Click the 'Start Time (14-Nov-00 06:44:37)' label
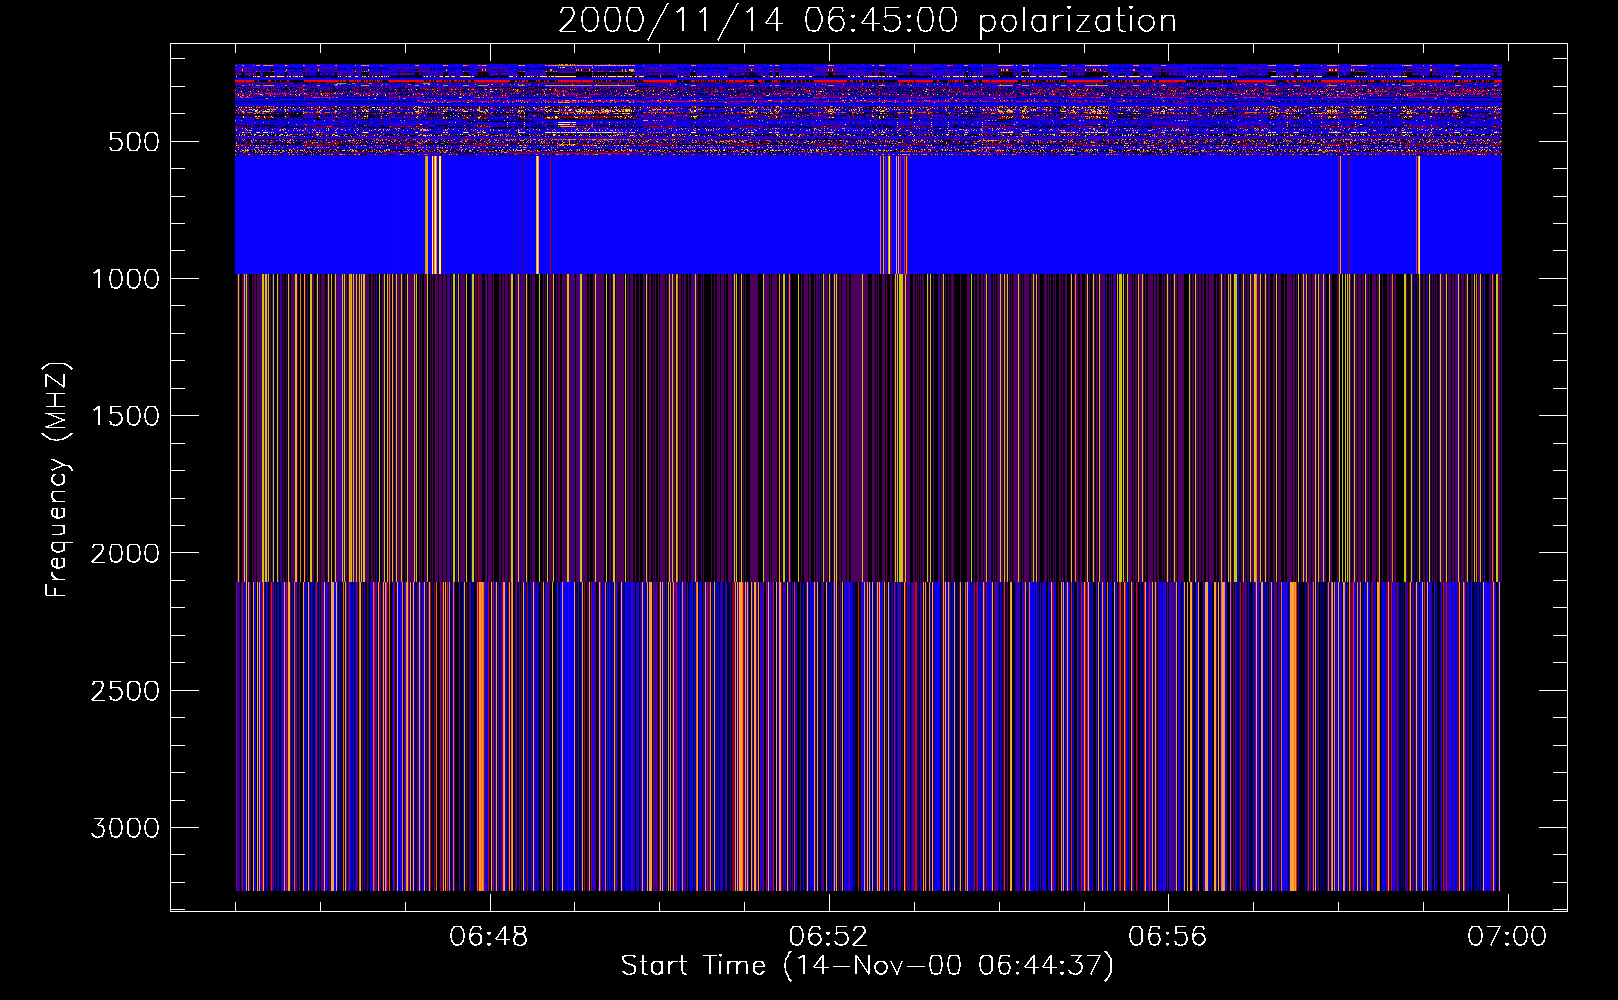This screenshot has width=1618, height=1000. click(x=867, y=966)
